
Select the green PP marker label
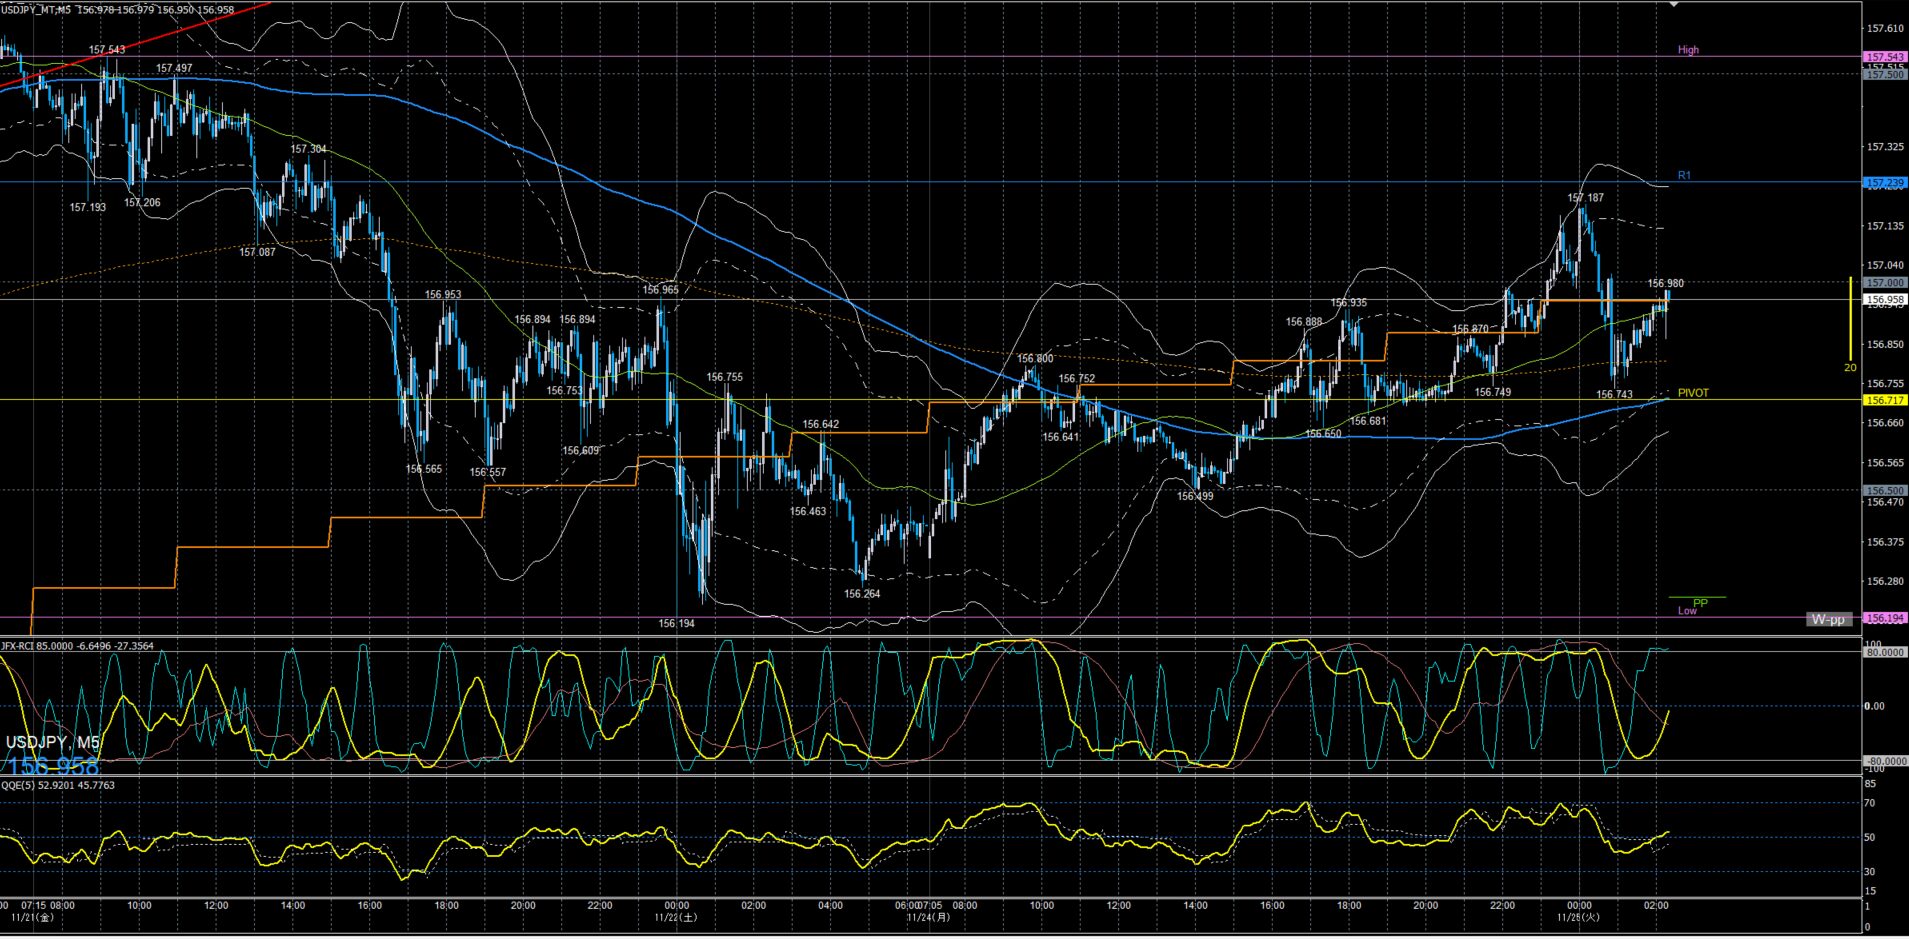(x=1700, y=603)
